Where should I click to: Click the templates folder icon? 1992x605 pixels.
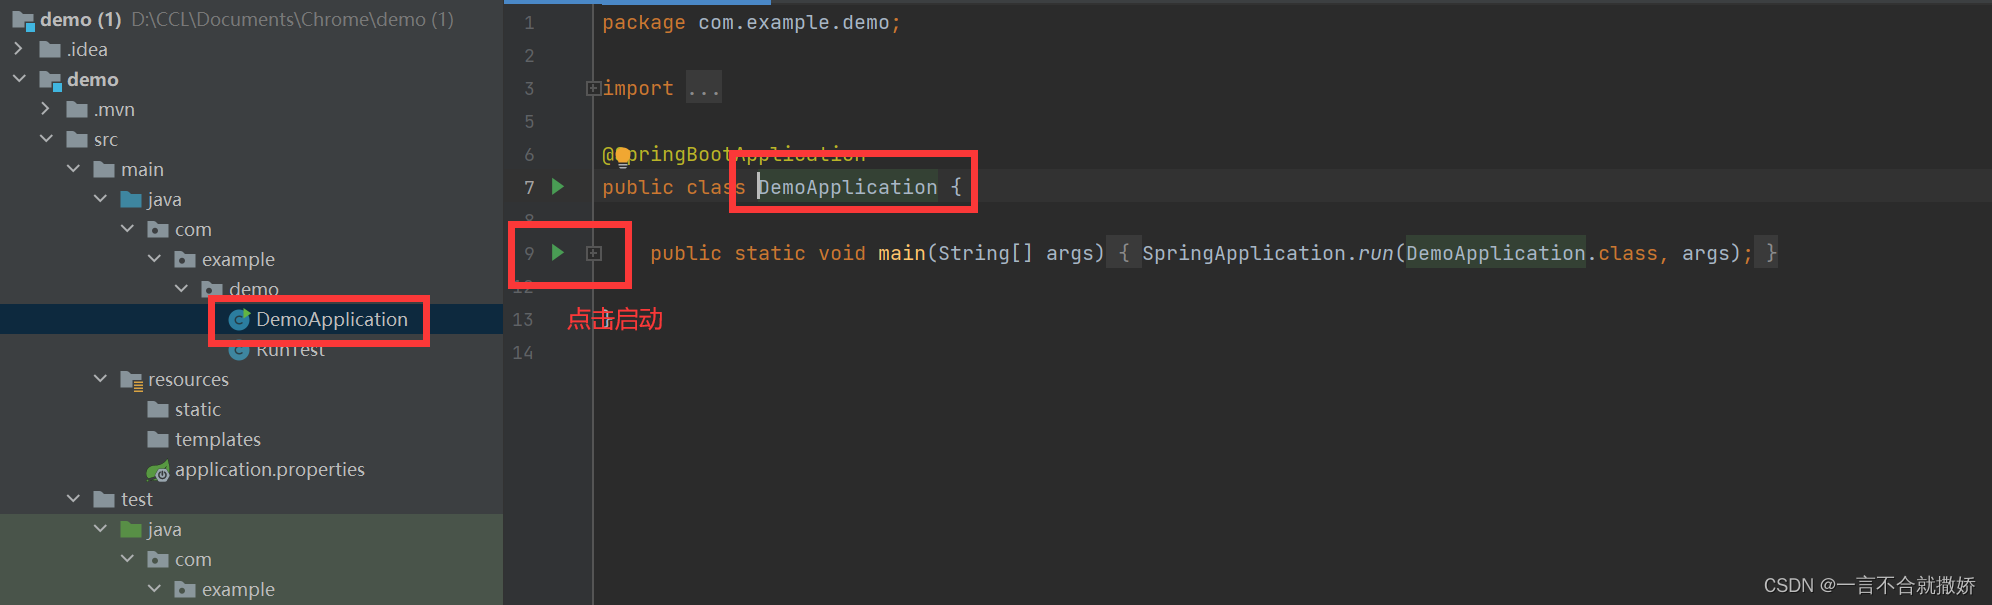(x=158, y=439)
